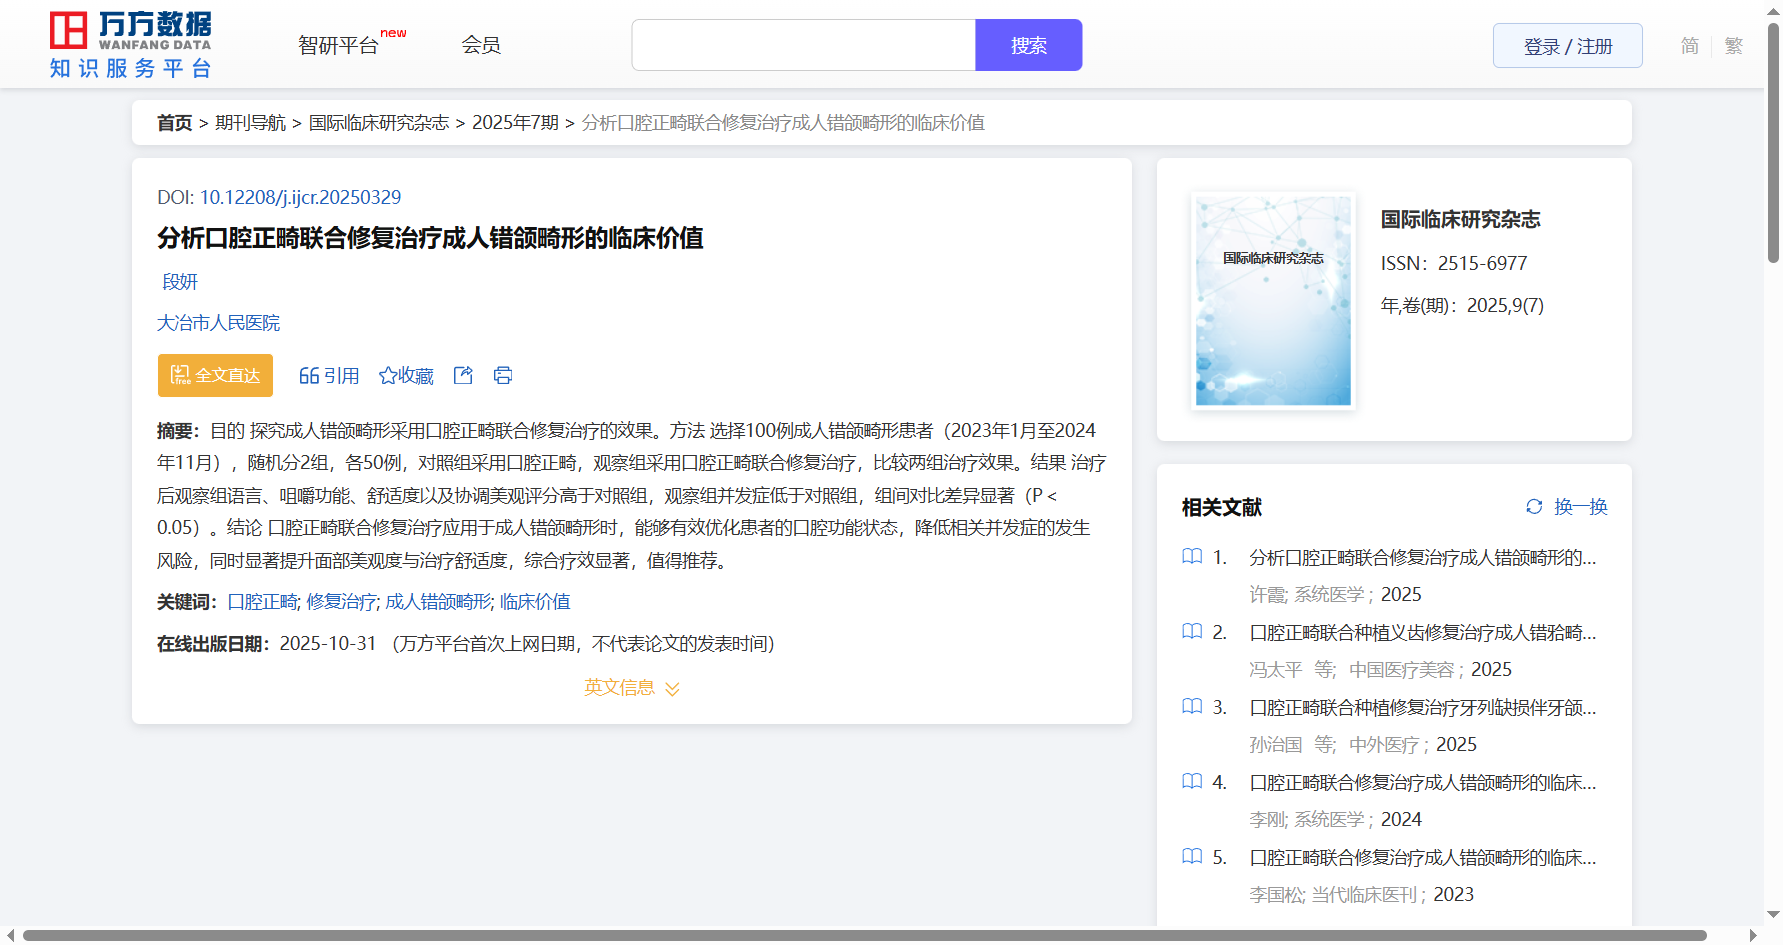Switch to traditional Chinese (繁)

[1734, 46]
